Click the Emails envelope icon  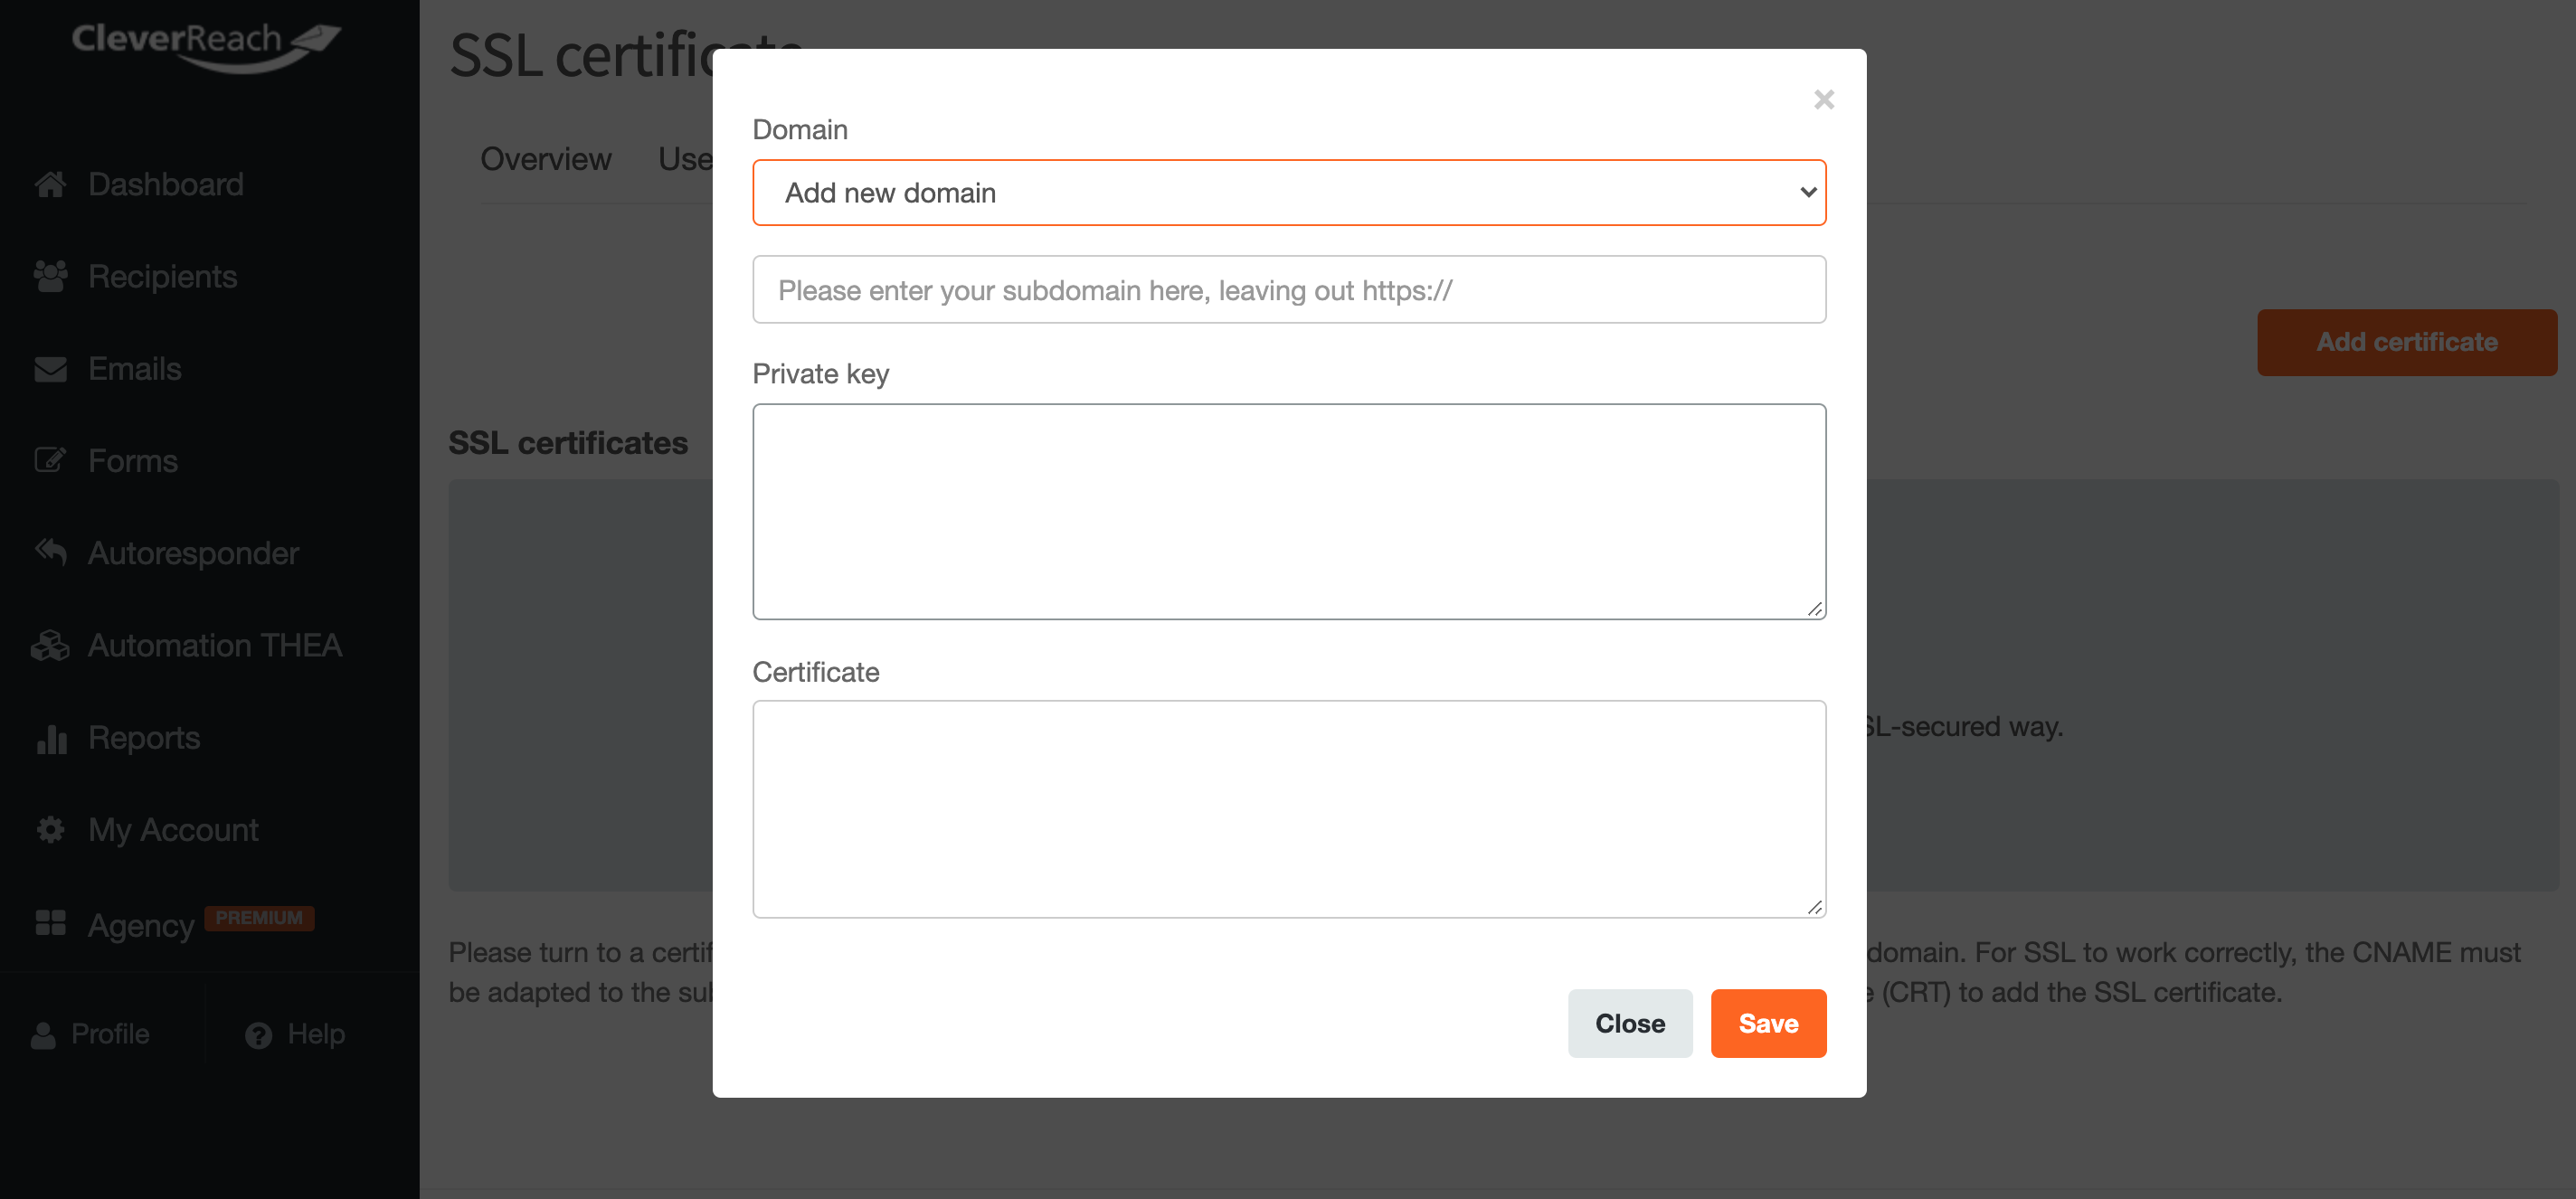point(50,369)
